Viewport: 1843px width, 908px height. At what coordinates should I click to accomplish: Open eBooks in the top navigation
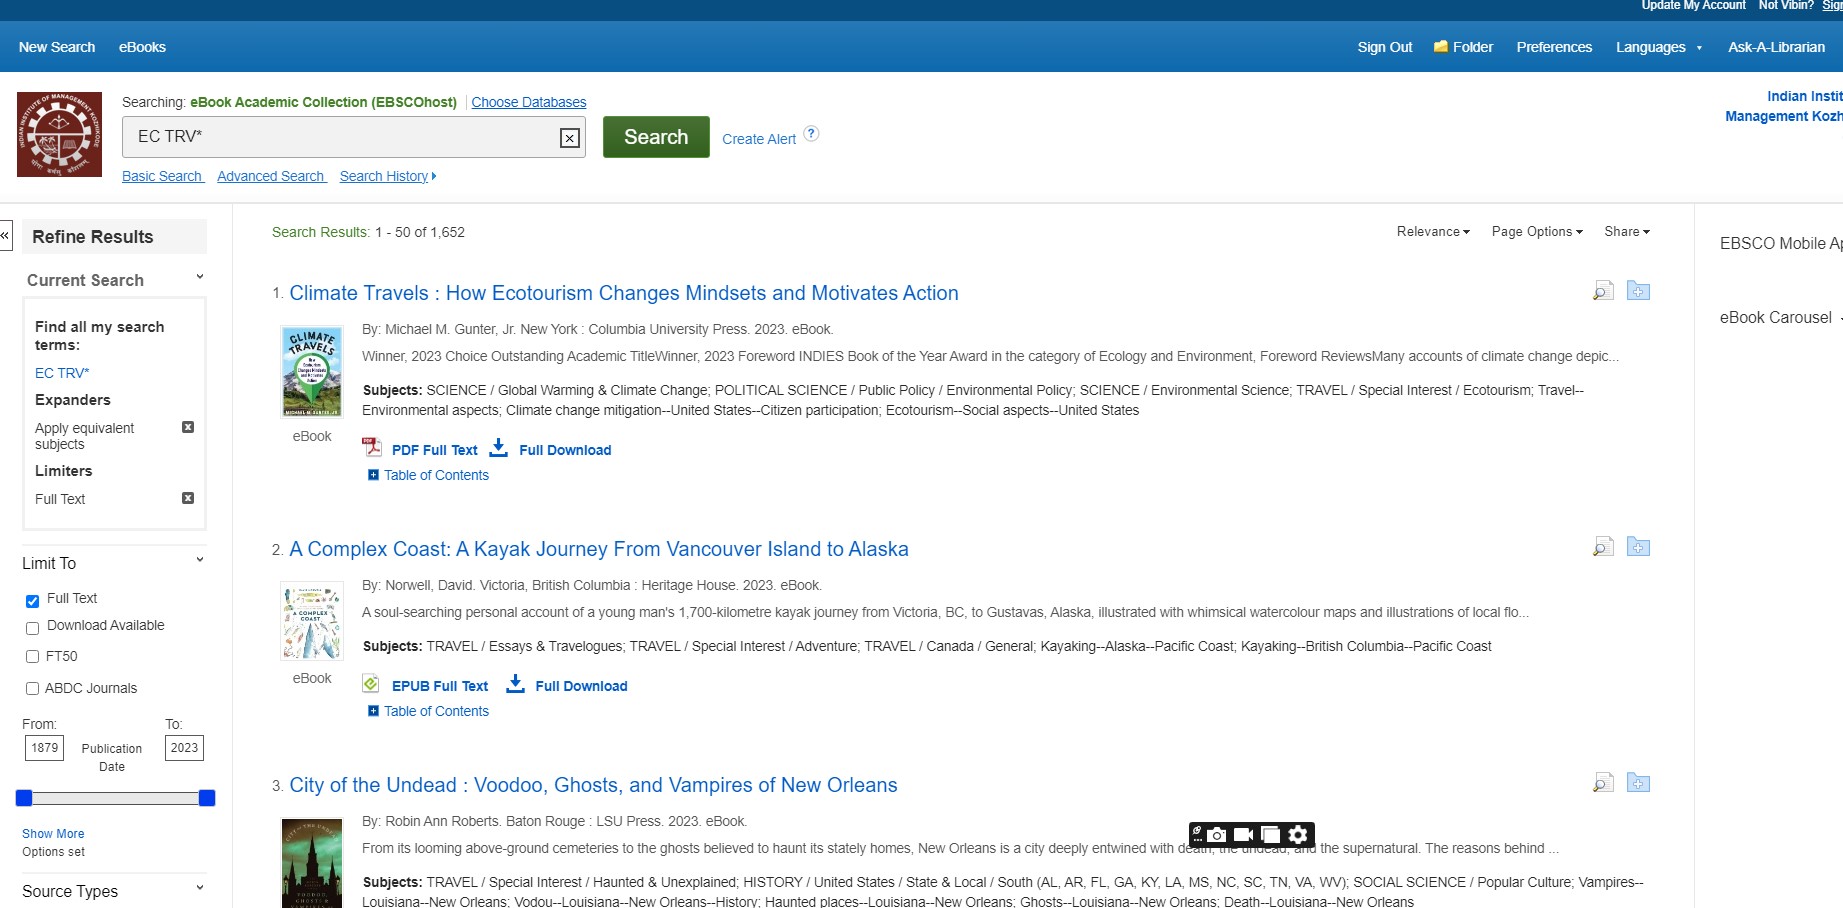[142, 47]
